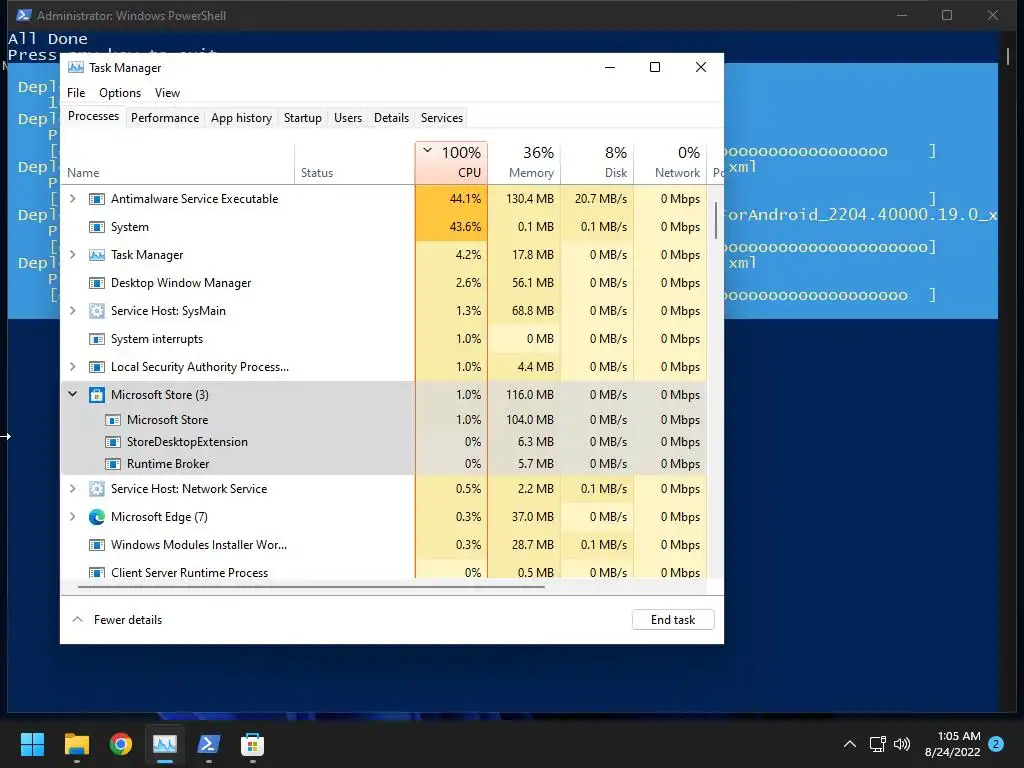This screenshot has height=768, width=1024.
Task: Click the Client Server Runtime Process icon
Action: [x=97, y=573]
